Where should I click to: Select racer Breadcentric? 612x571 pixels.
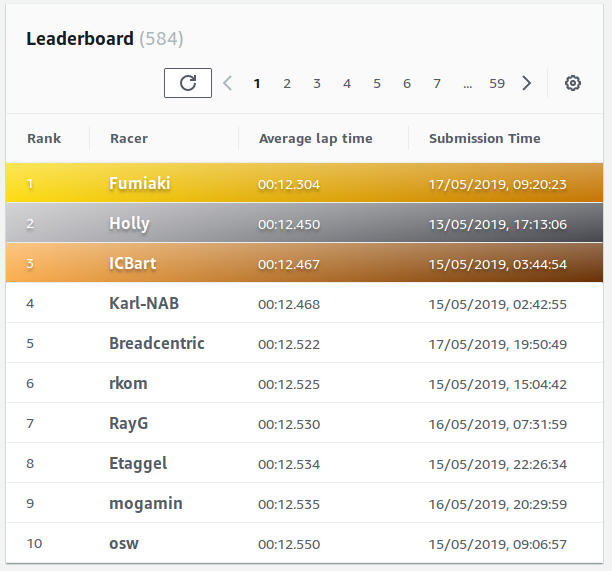(157, 343)
